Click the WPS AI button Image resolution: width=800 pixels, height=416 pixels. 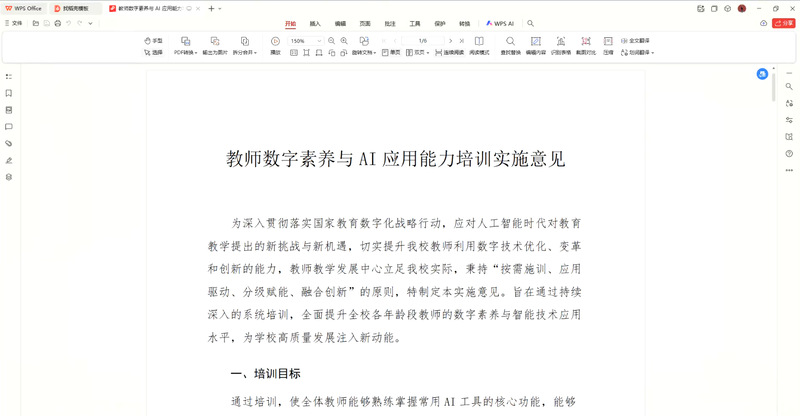tap(500, 22)
